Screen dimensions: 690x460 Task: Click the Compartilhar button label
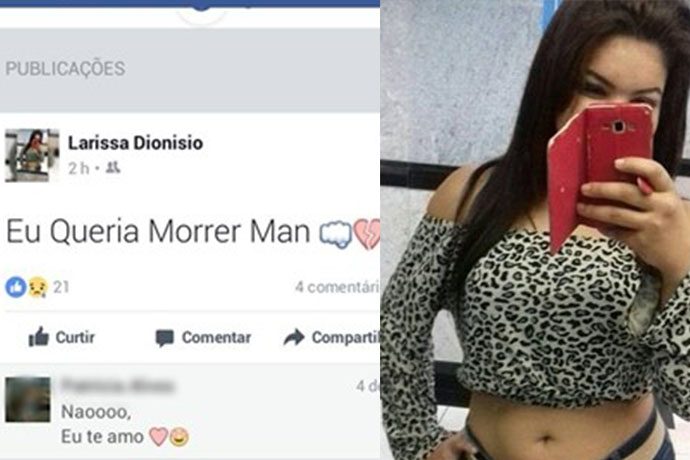(346, 338)
